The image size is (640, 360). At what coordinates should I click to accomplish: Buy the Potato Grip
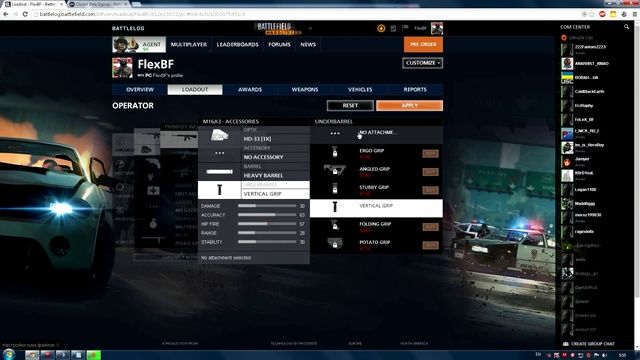tap(430, 245)
